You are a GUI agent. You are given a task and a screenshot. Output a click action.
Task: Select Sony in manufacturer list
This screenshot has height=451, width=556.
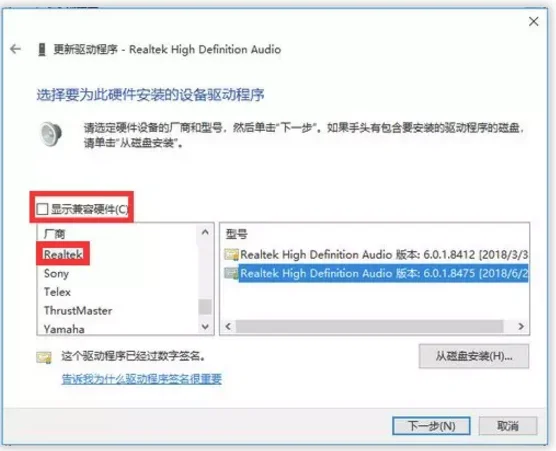coord(56,273)
